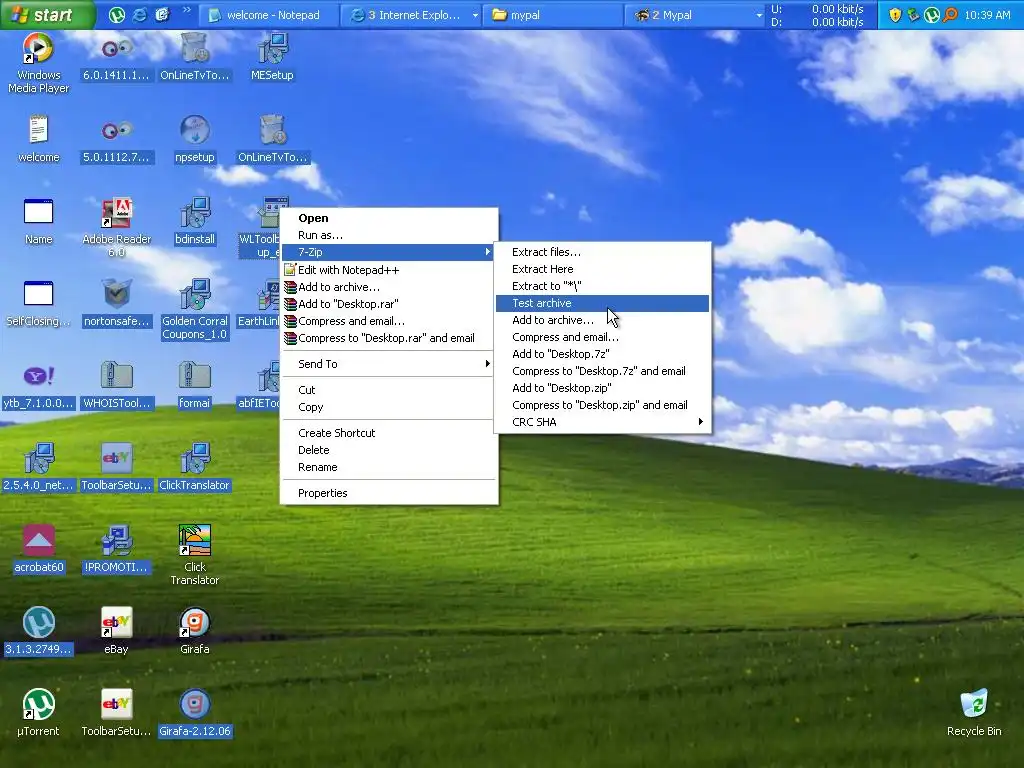Choose Compress to "Desktop.rar" and email

click(x=389, y=338)
